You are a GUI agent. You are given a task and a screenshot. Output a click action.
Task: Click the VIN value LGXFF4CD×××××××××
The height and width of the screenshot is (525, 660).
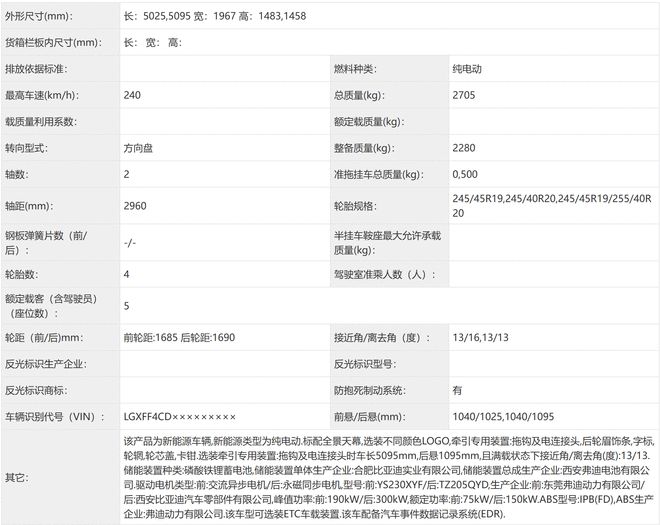pyautogui.click(x=180, y=417)
